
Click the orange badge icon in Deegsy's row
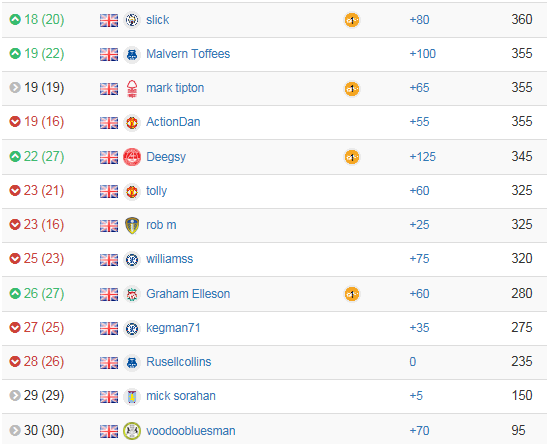coord(352,157)
